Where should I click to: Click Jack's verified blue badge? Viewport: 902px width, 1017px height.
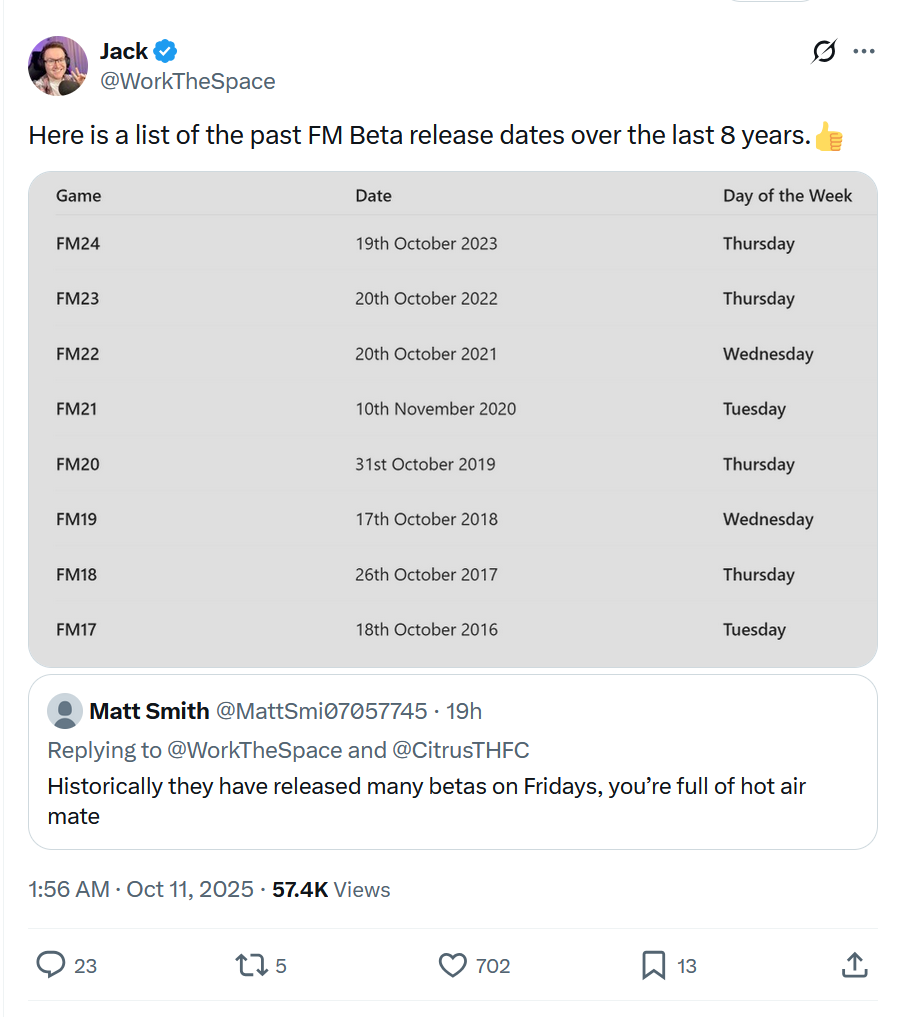click(165, 51)
